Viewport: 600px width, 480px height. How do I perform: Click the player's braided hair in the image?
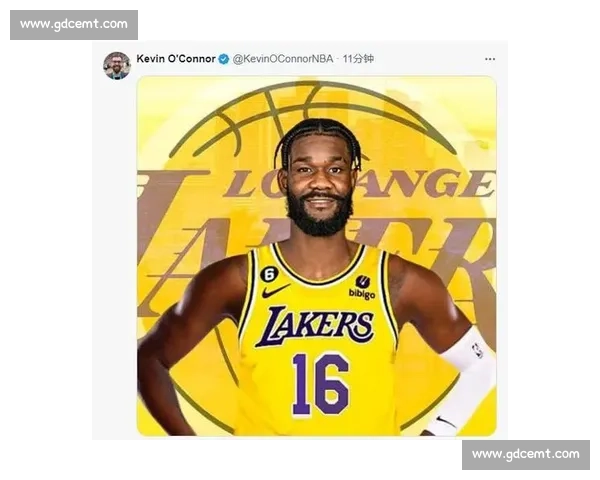[316, 135]
